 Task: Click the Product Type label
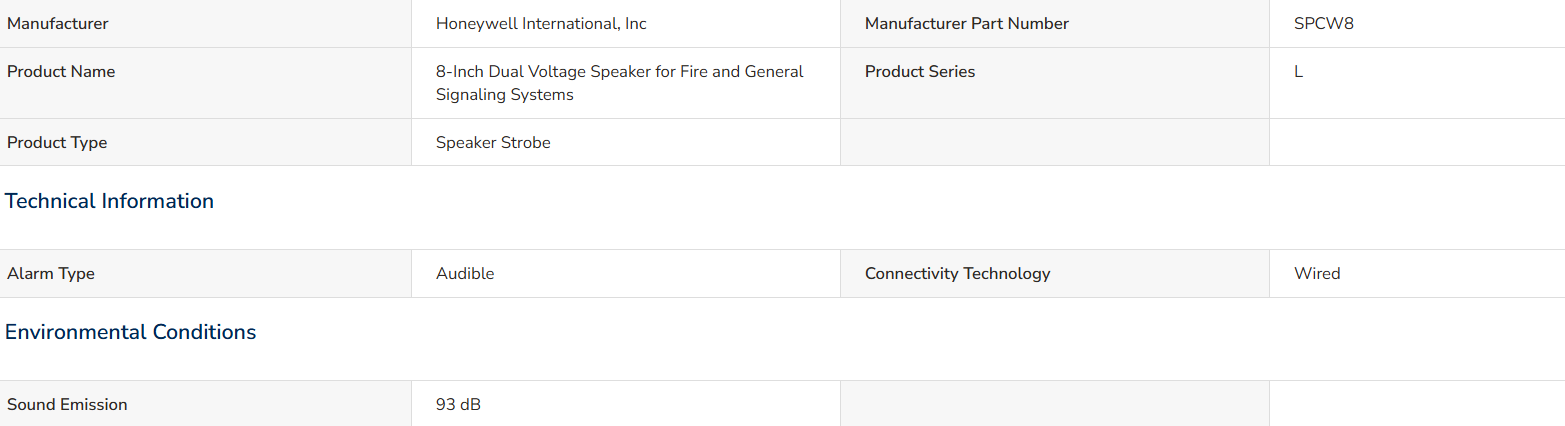pos(57,143)
